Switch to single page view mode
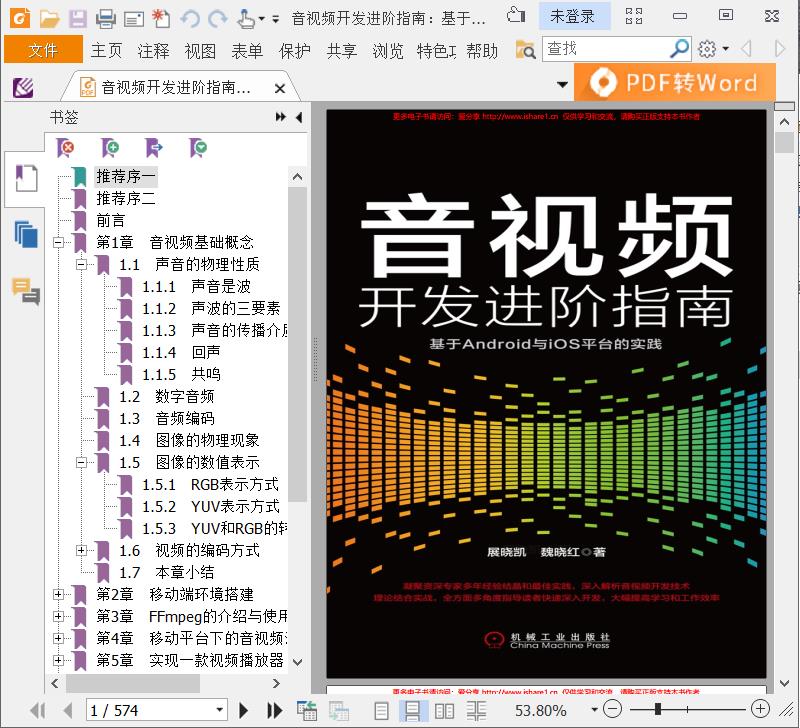Screen dimensions: 800x728 click(x=381, y=711)
